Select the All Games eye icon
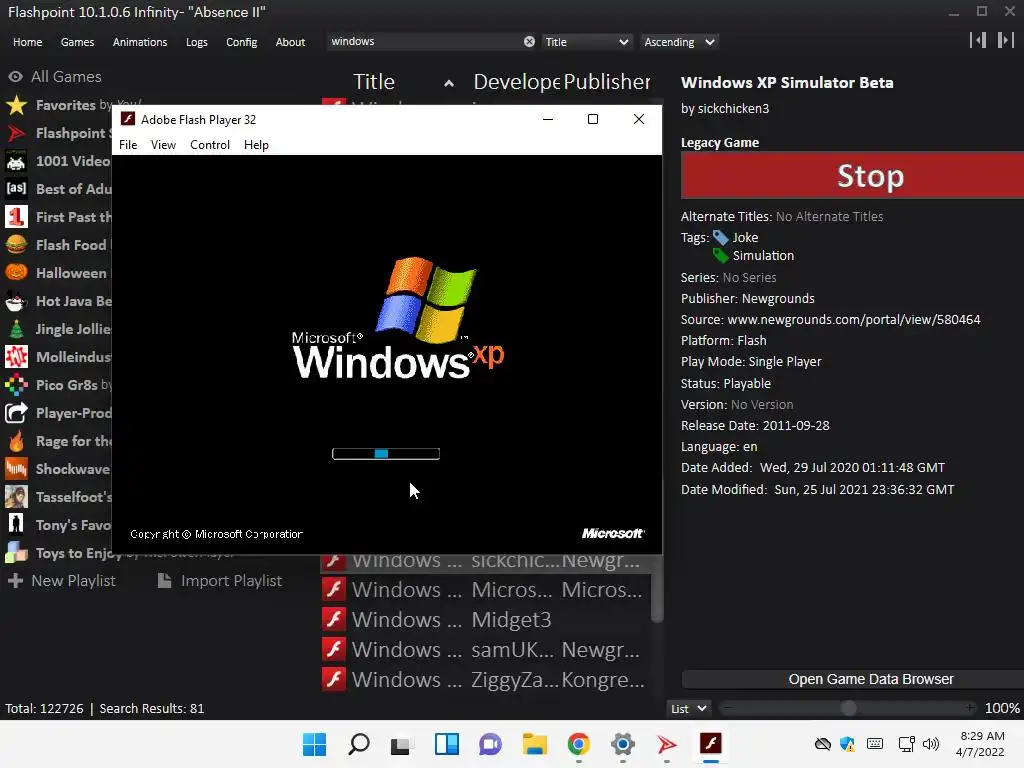 [x=15, y=77]
